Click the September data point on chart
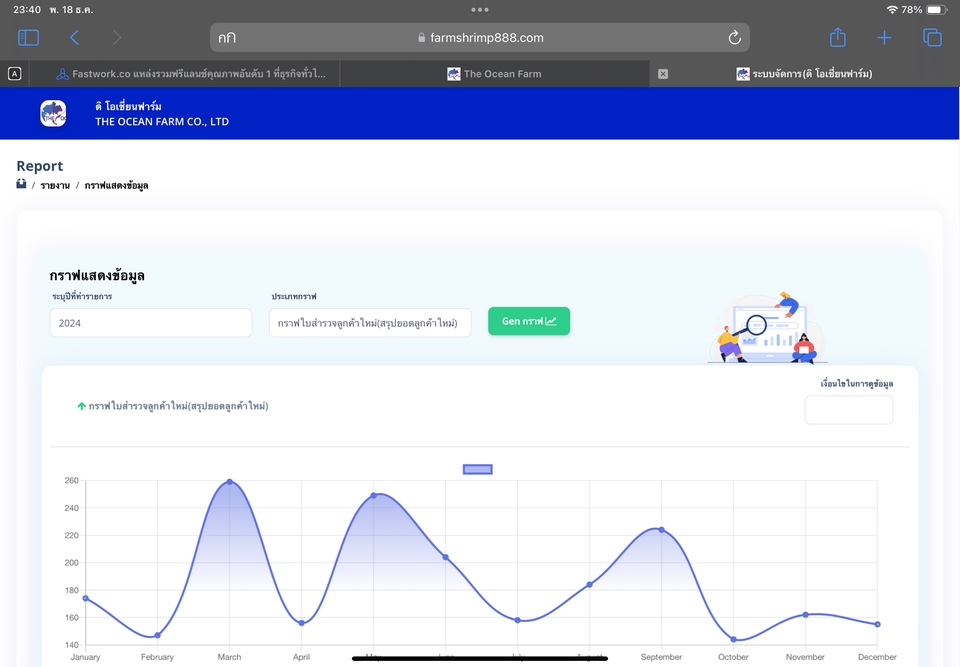This screenshot has width=960, height=667. click(x=661, y=530)
